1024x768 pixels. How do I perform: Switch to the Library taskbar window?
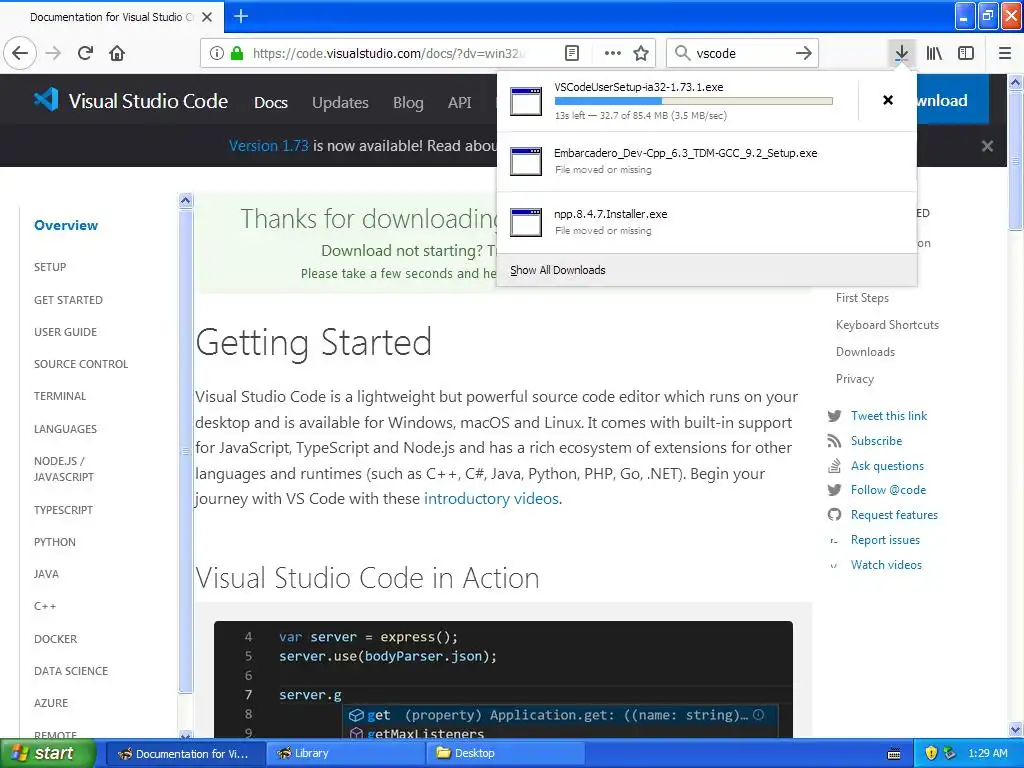346,754
